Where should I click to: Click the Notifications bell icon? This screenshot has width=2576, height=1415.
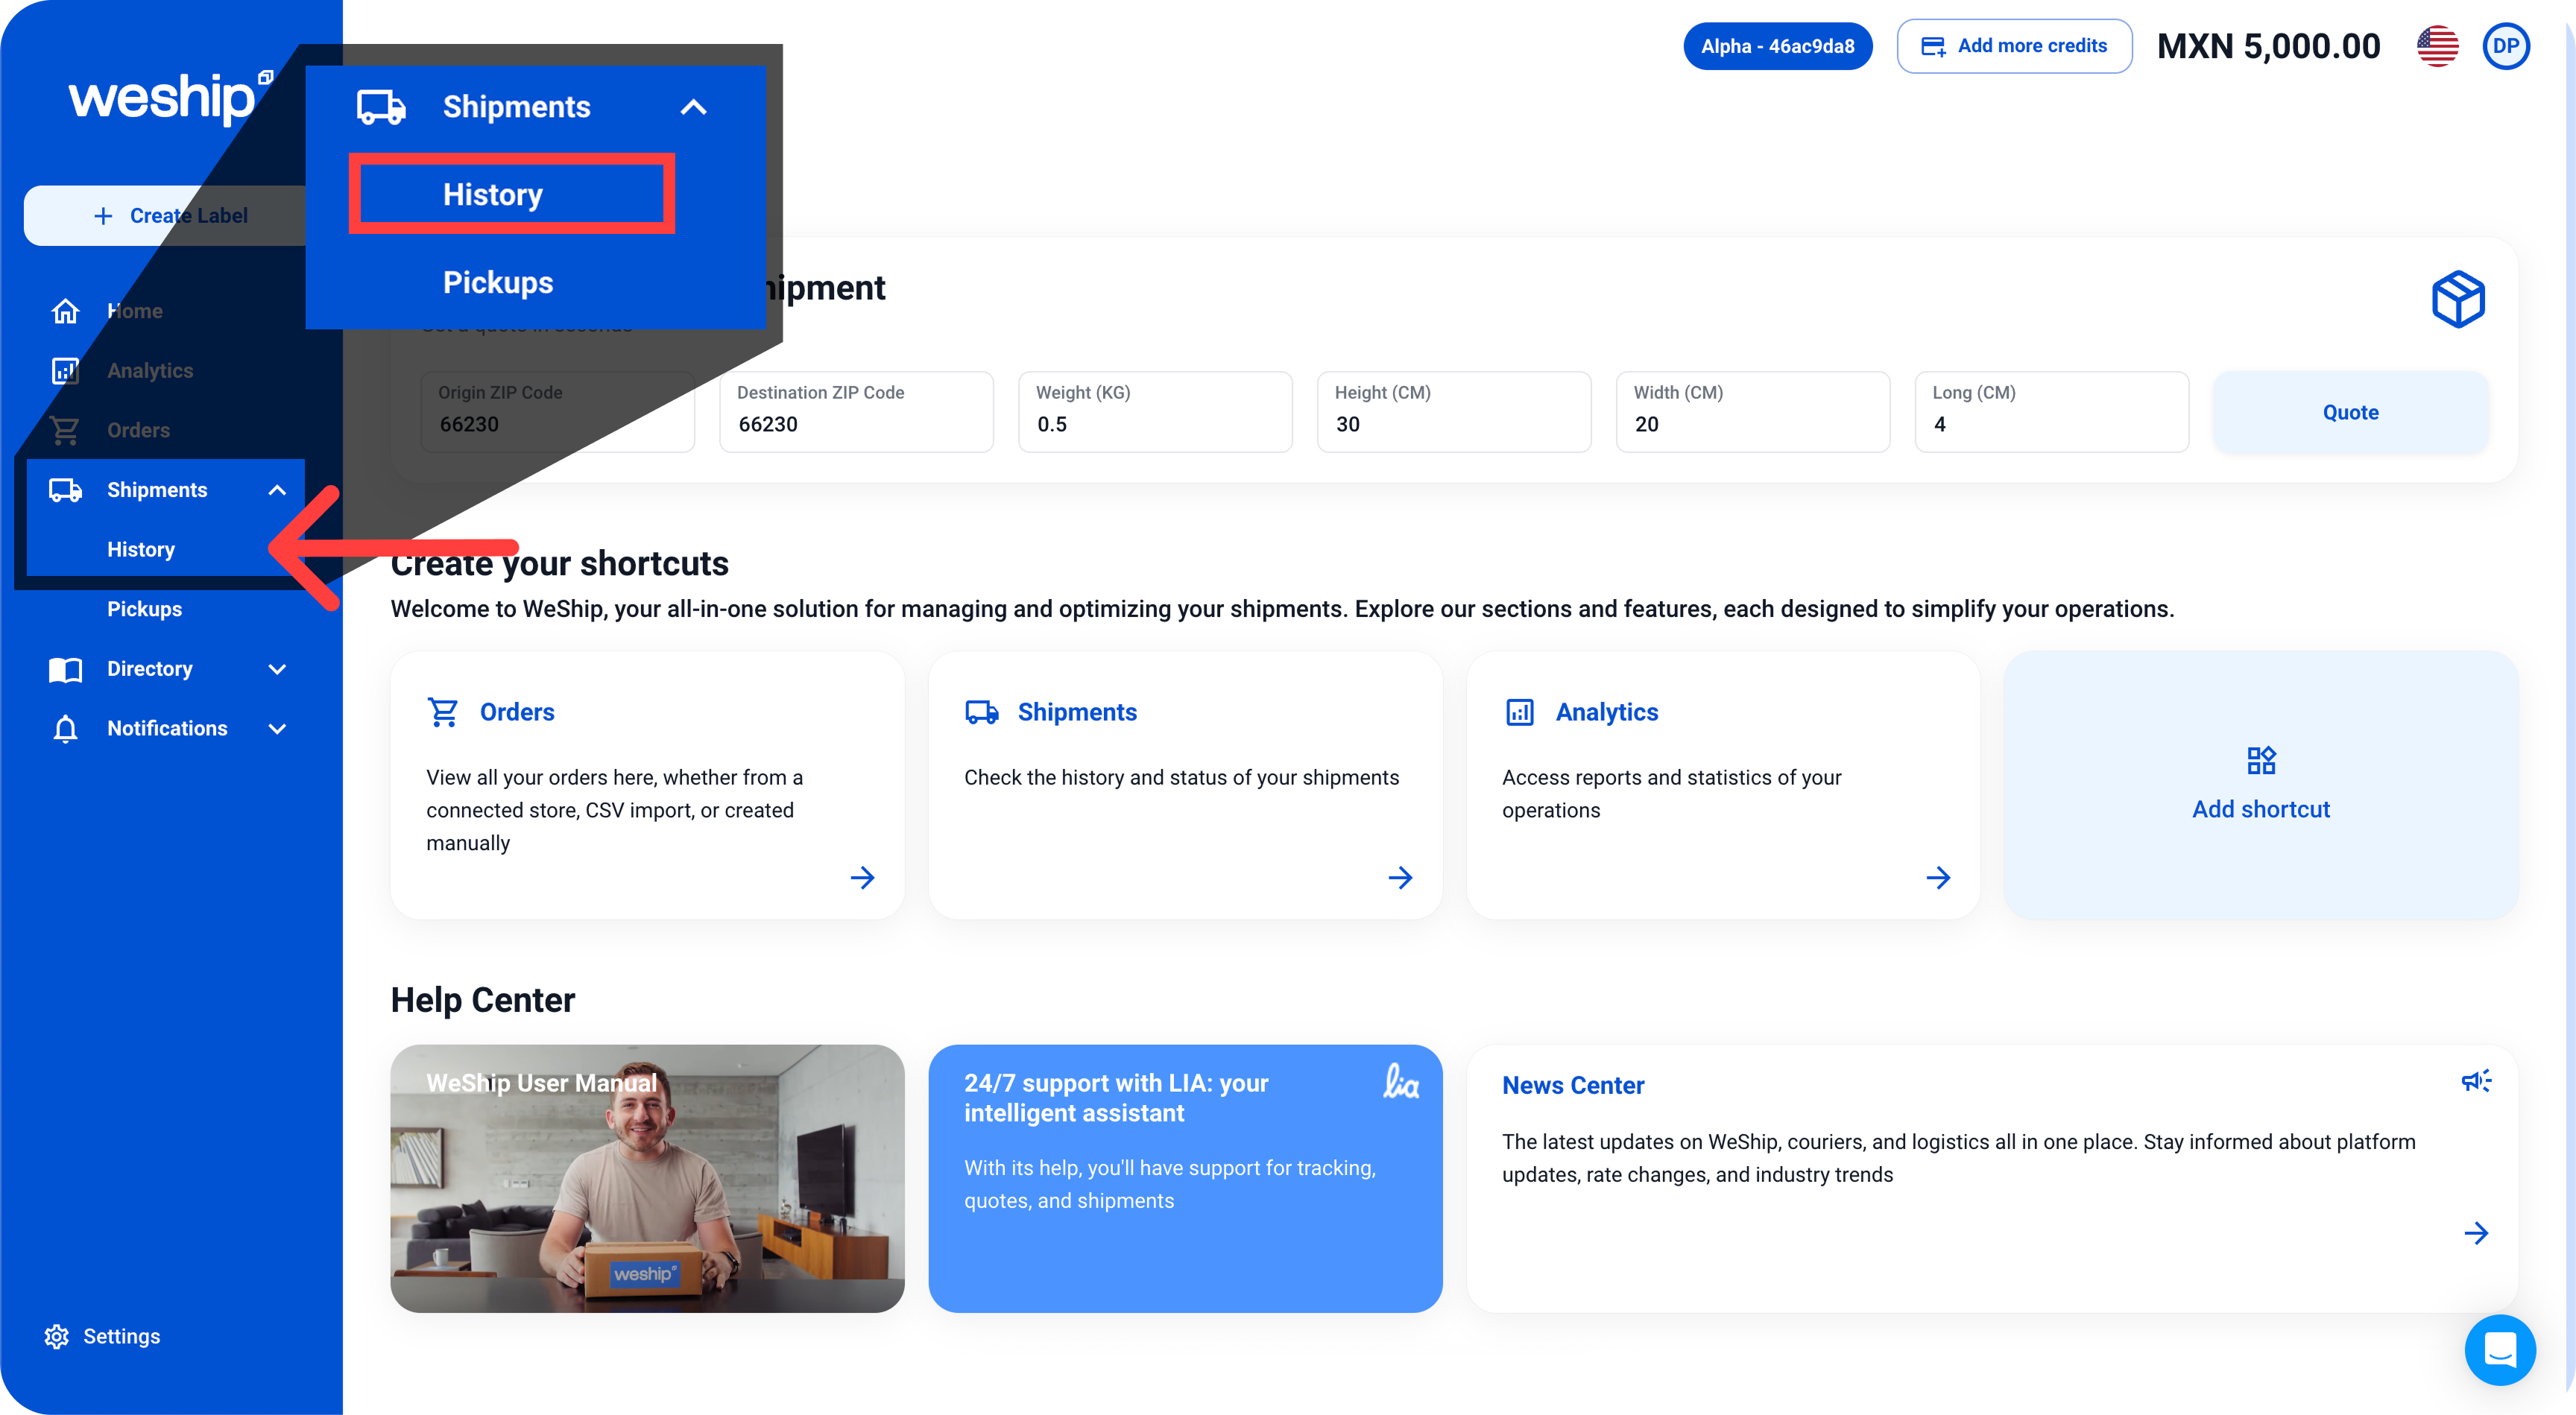tap(65, 729)
